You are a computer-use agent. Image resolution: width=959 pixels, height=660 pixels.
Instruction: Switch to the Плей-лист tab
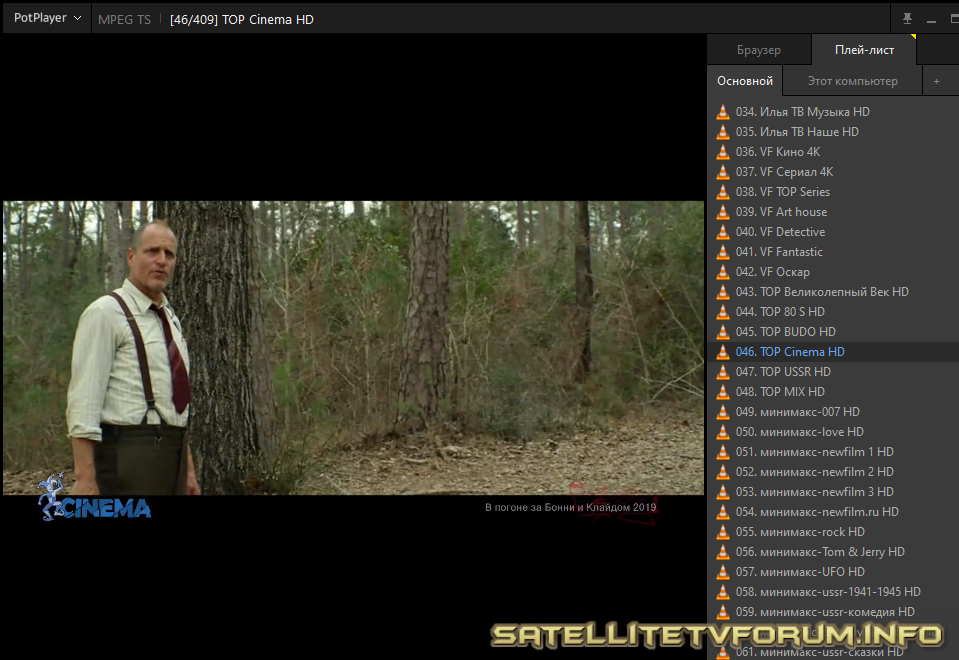click(x=864, y=50)
